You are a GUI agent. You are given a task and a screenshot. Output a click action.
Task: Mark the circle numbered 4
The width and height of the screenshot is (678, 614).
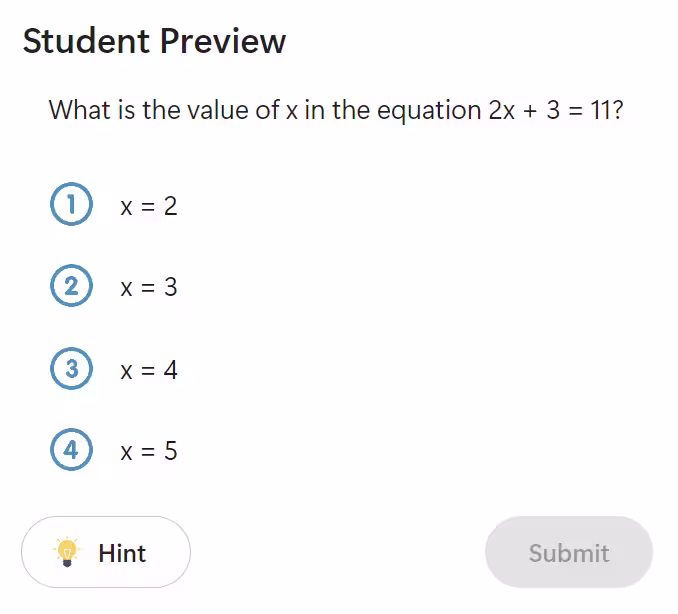click(71, 450)
